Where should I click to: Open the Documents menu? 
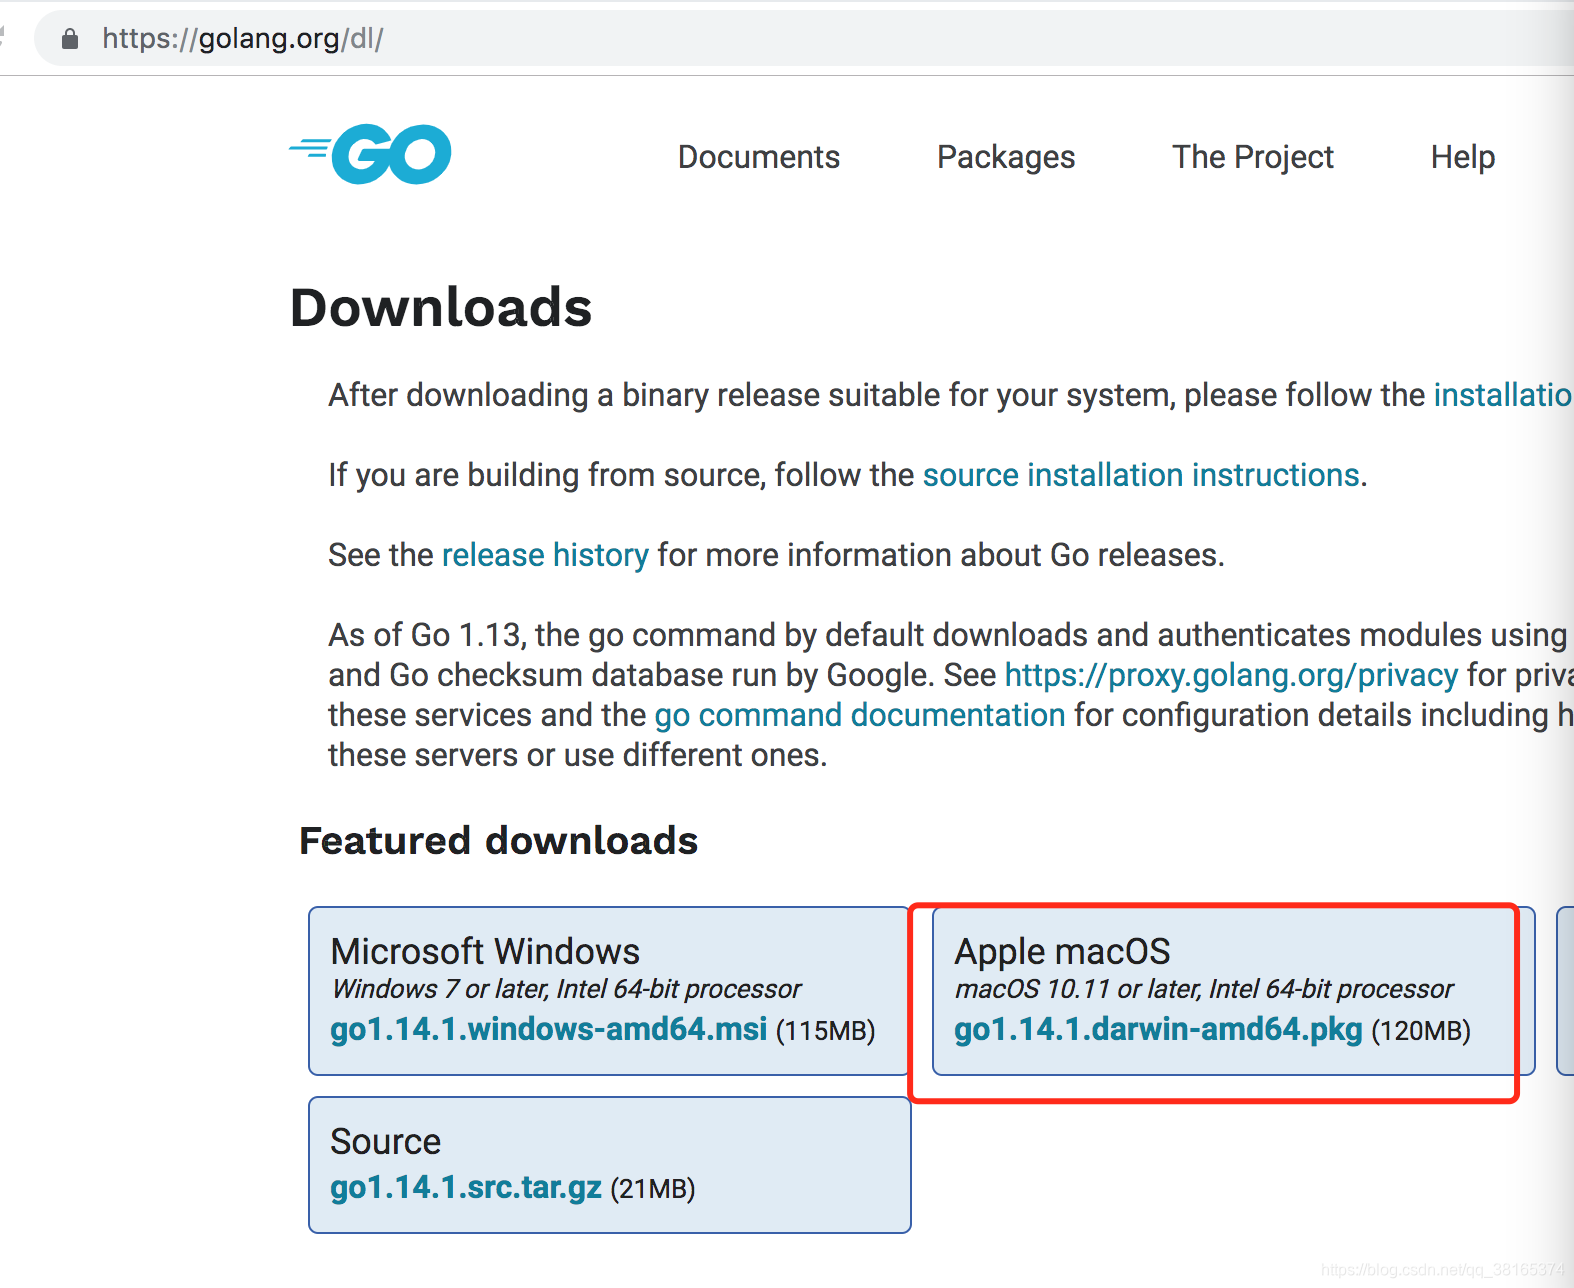[x=758, y=157]
